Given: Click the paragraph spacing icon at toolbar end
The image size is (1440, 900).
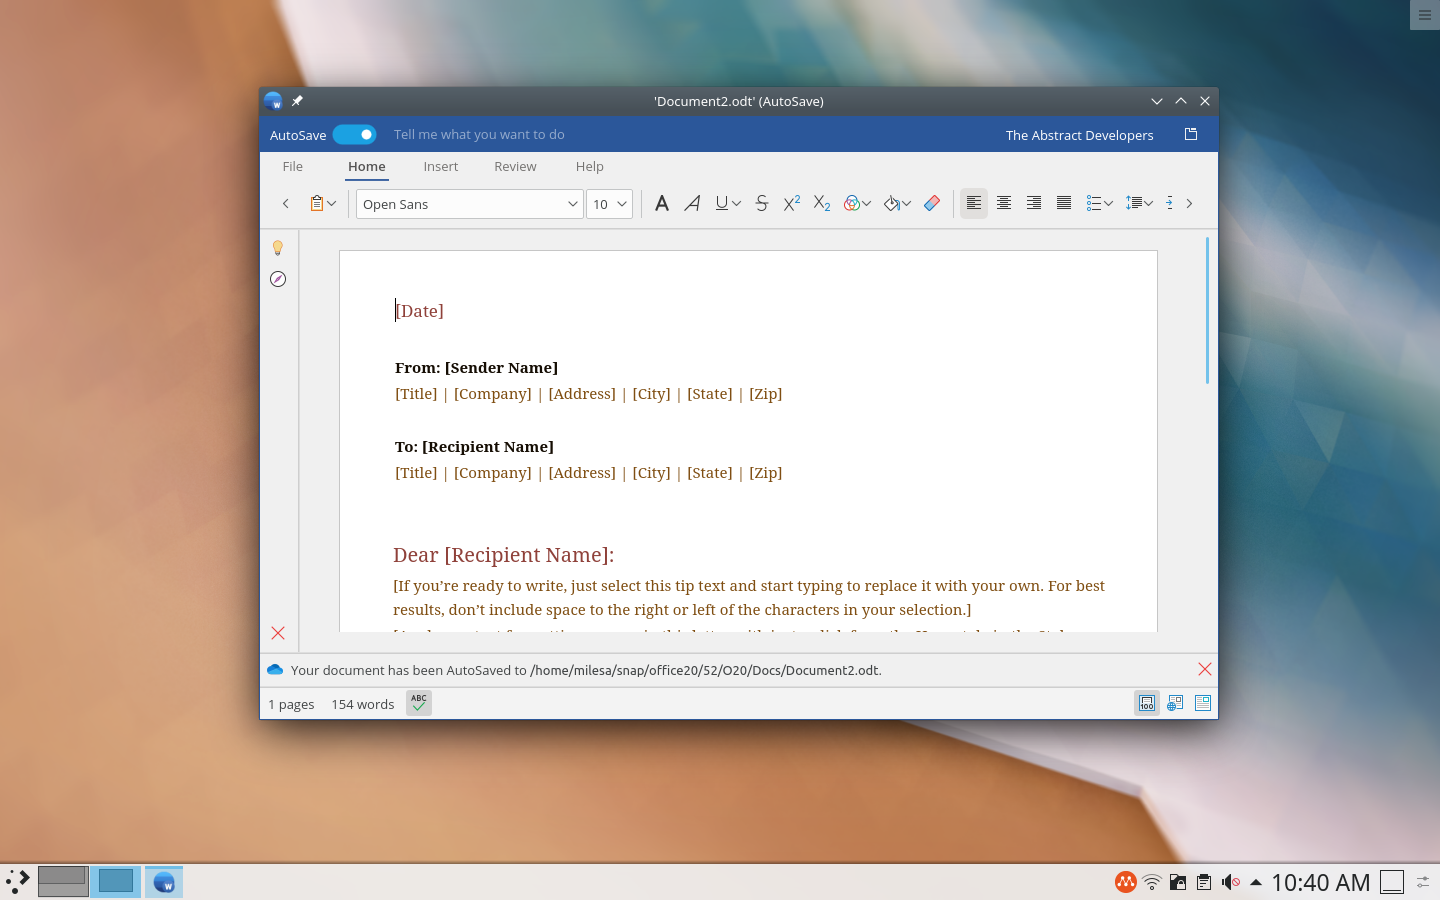Looking at the screenshot, I should tap(1169, 203).
